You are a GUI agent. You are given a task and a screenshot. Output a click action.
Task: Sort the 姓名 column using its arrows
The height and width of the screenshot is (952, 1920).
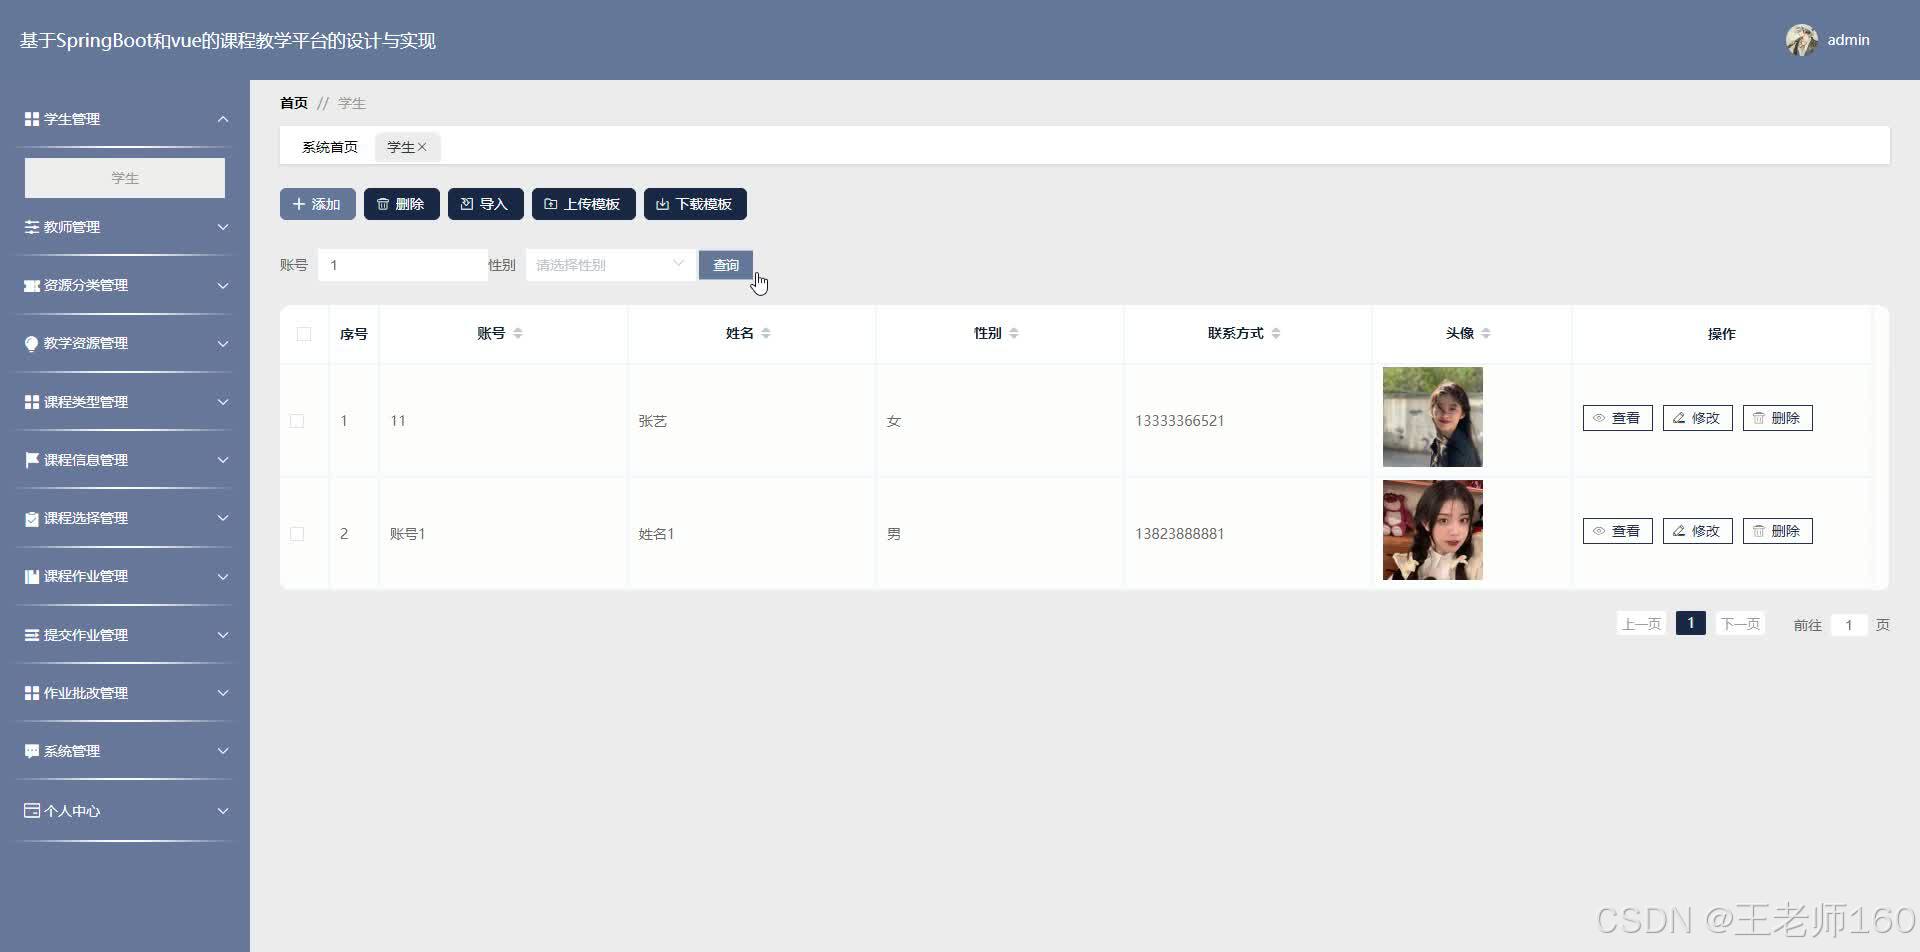tap(766, 333)
